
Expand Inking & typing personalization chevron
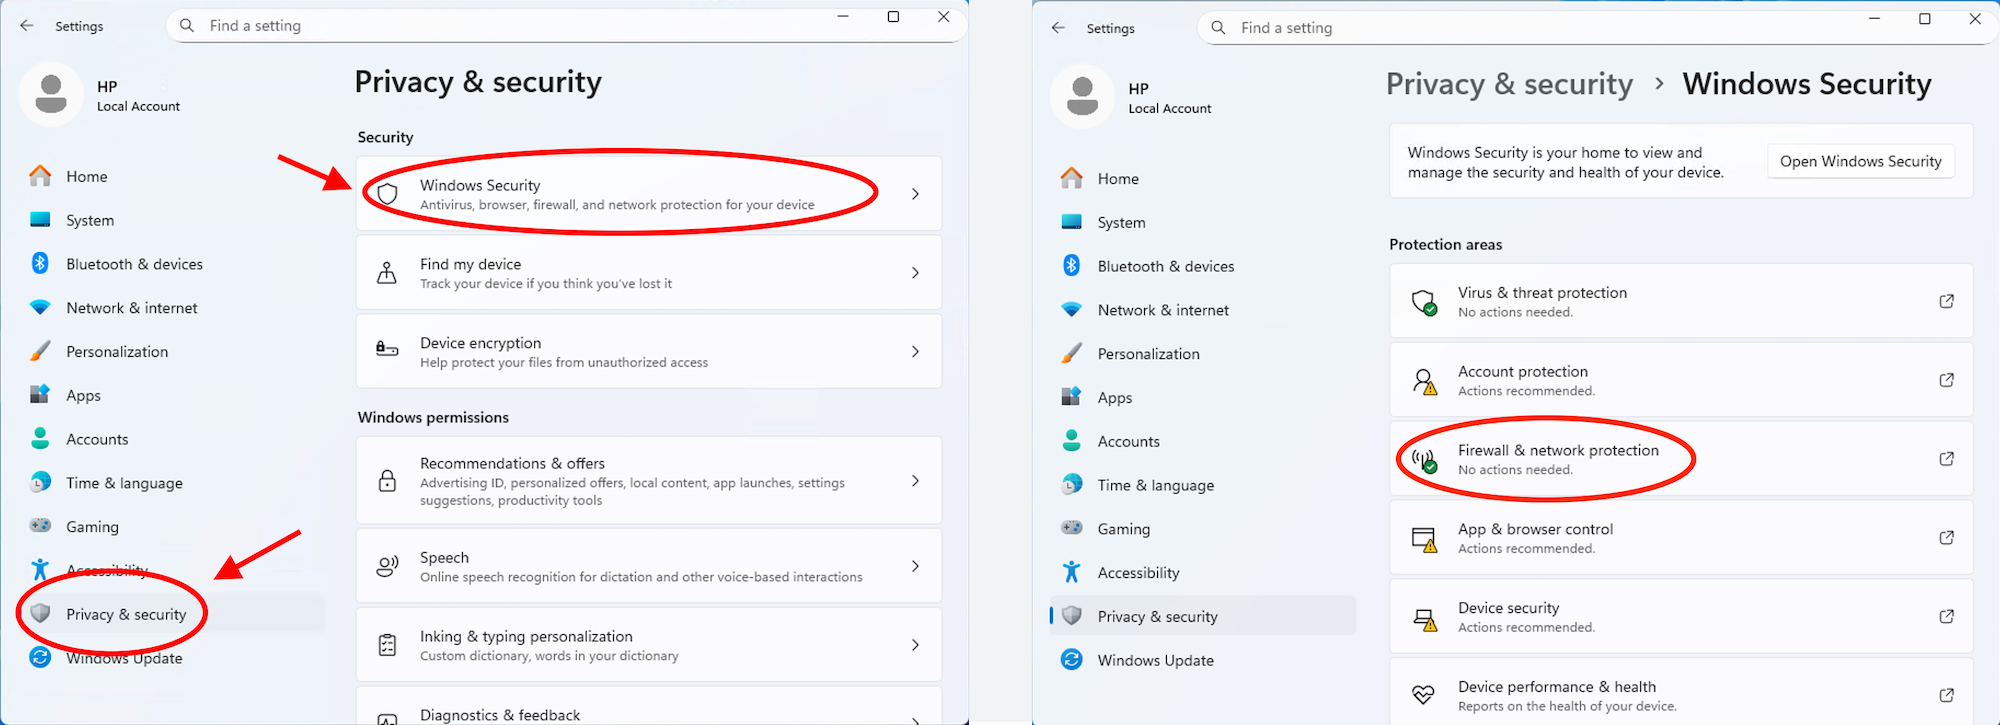(x=915, y=645)
